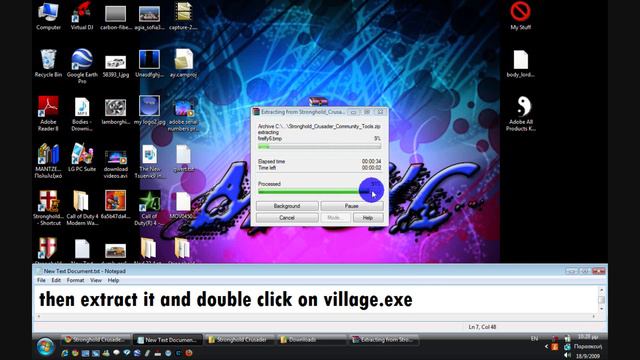This screenshot has width=640, height=360.
Task: Click inside the Notepad text area
Action: click(316, 300)
